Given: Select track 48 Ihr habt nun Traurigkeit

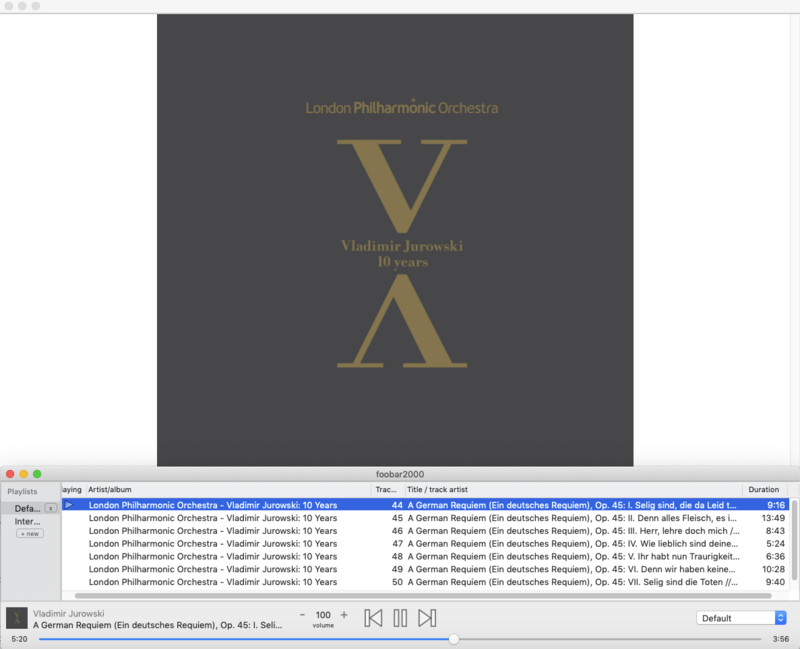Looking at the screenshot, I should pos(426,556).
